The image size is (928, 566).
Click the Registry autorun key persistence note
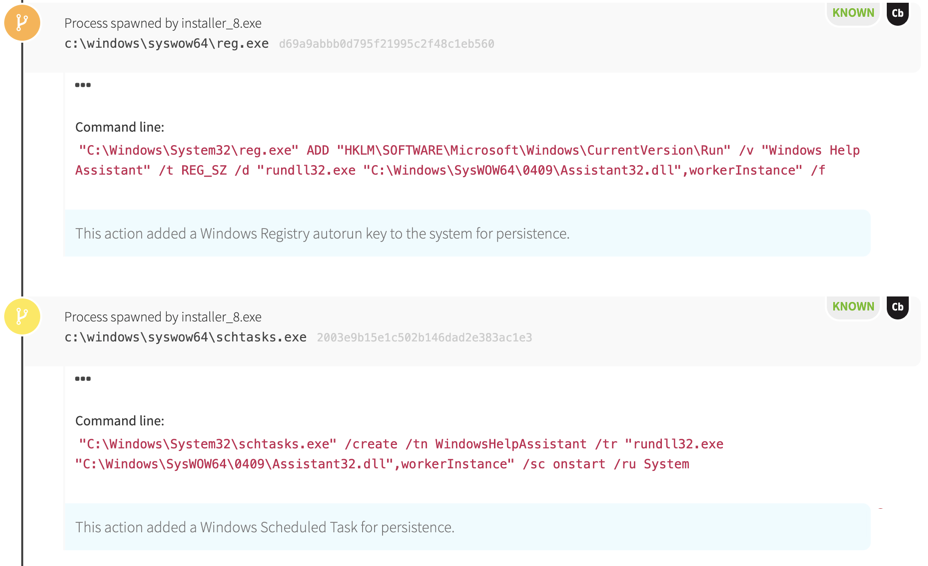(x=322, y=234)
